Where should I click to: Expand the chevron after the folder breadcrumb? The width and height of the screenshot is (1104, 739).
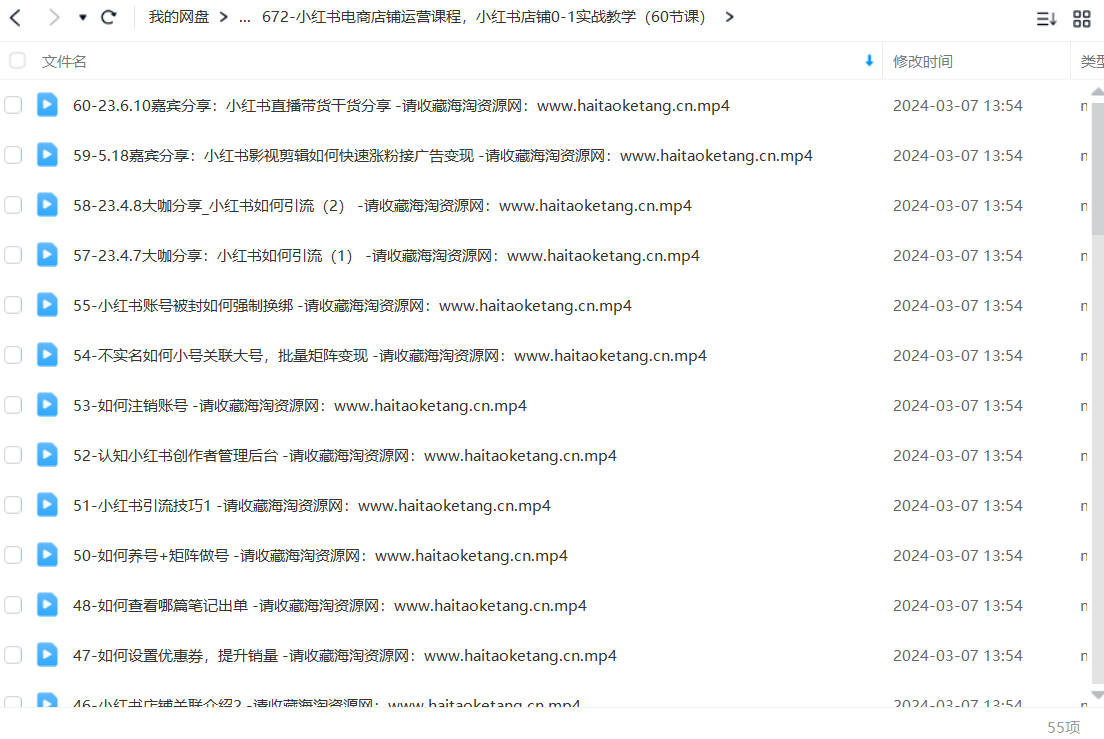point(729,17)
